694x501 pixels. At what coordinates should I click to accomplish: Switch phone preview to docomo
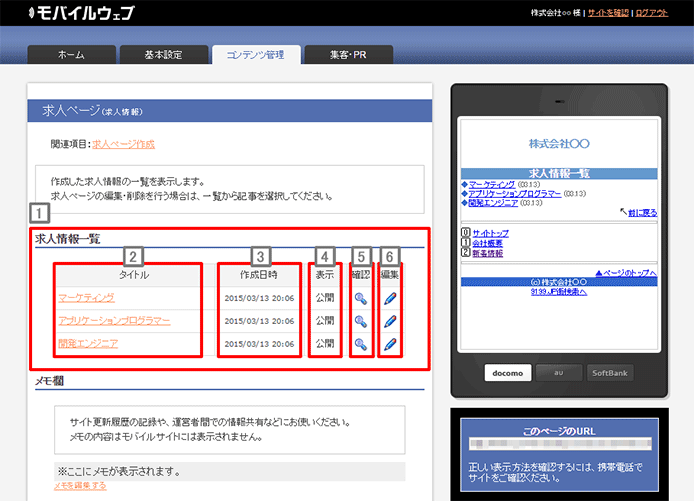[507, 373]
